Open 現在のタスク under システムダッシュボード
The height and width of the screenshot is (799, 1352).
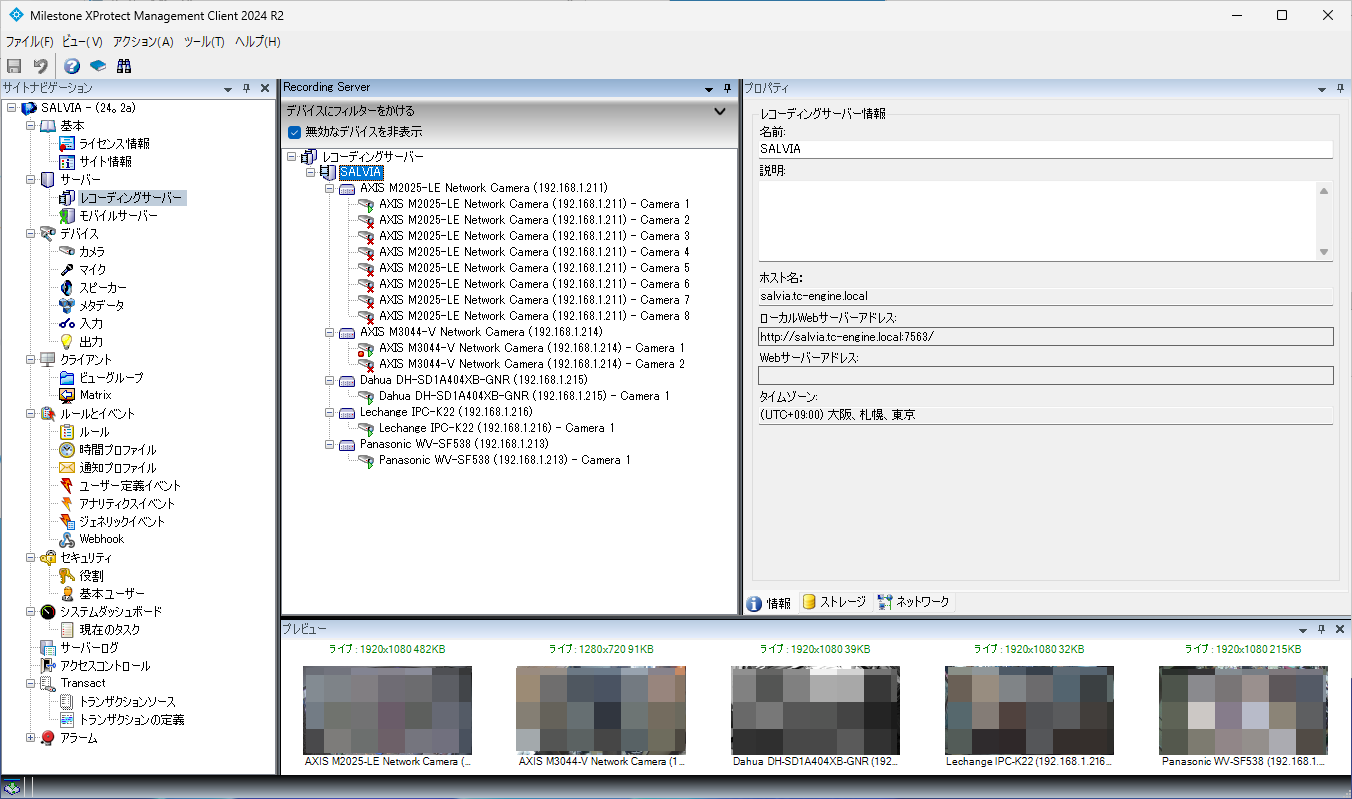pyautogui.click(x=110, y=630)
